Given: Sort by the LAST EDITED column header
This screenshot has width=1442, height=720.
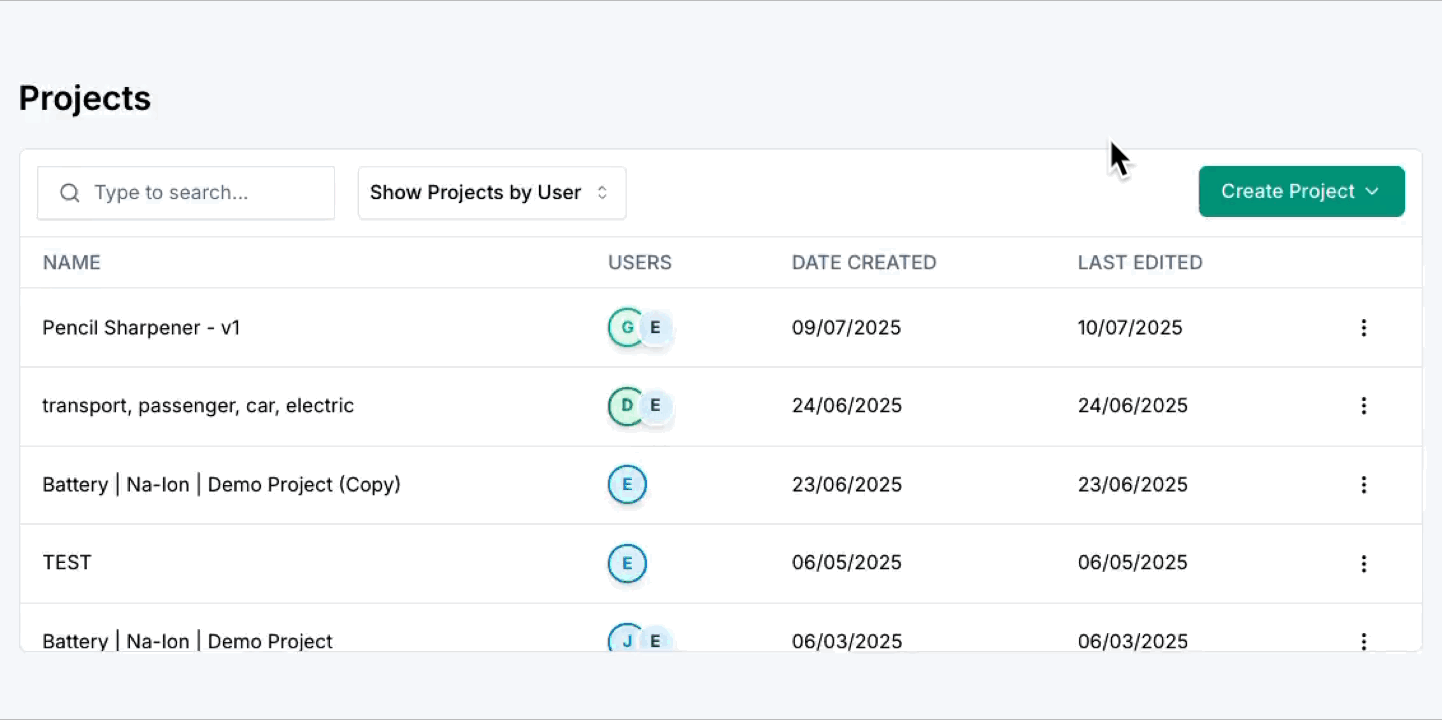Looking at the screenshot, I should point(1139,263).
